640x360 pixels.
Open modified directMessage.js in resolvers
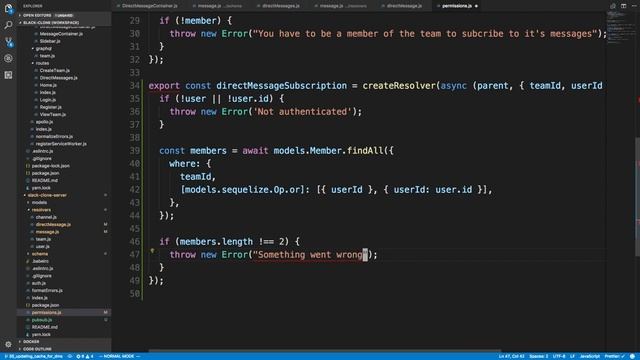pyautogui.click(x=53, y=224)
